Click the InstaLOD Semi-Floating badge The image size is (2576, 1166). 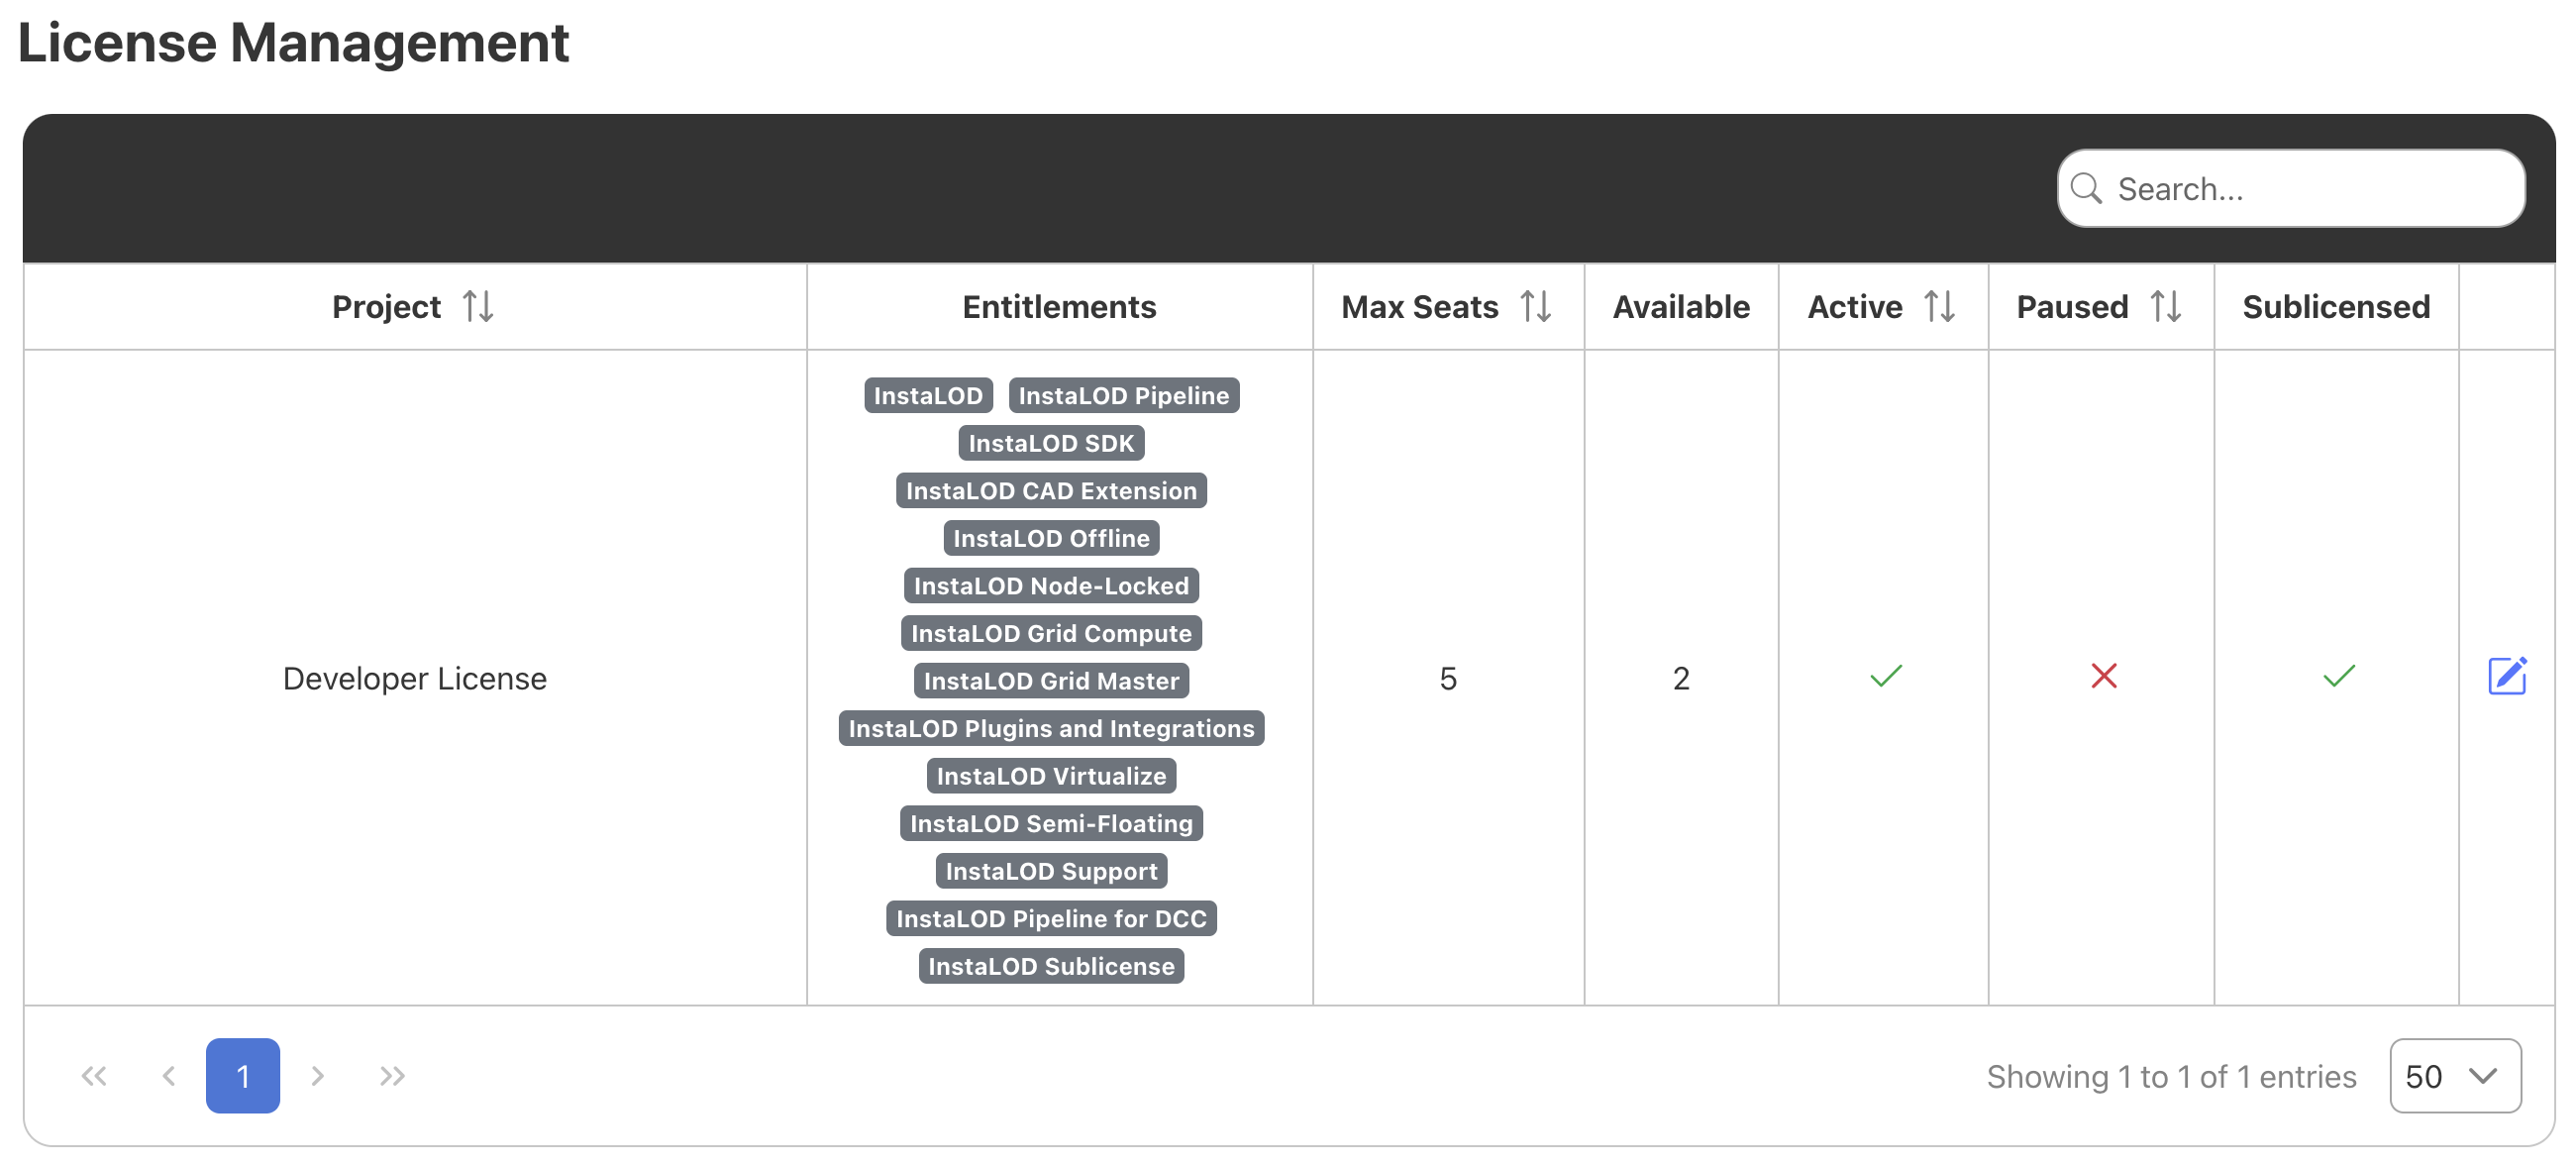pos(1051,823)
